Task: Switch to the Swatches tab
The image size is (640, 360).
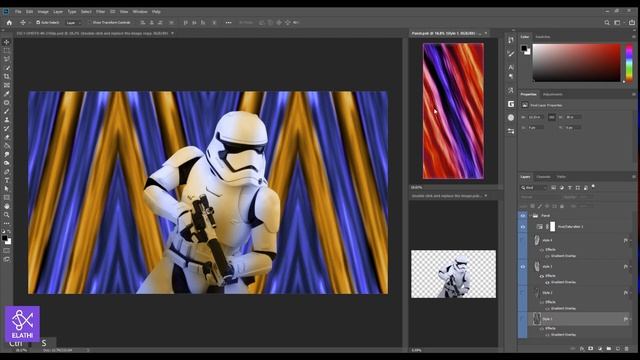Action: coord(542,37)
